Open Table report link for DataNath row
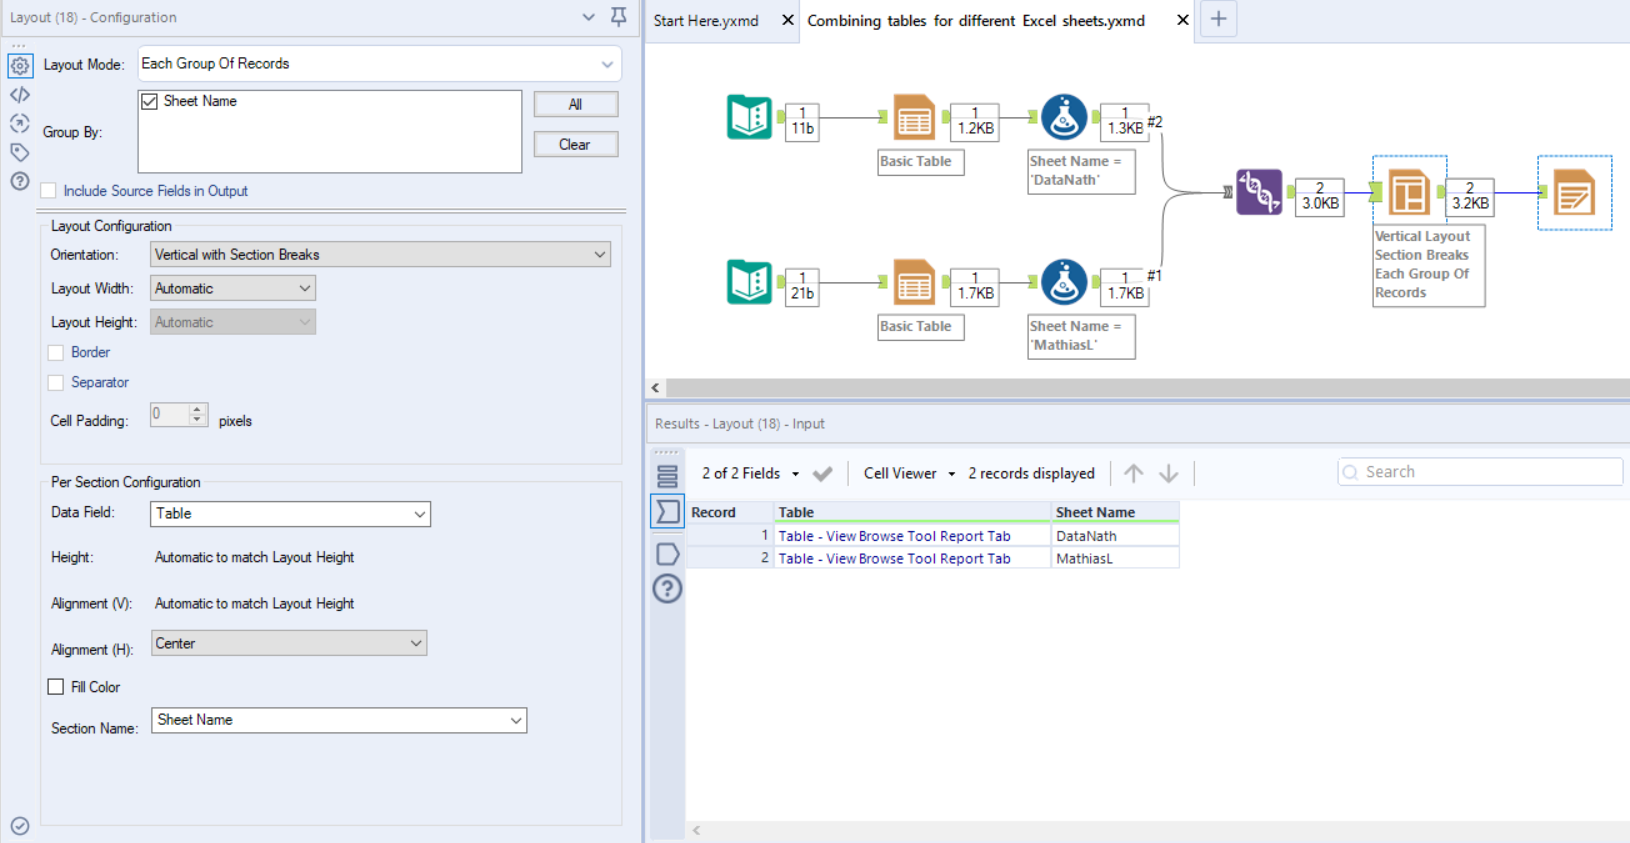Image resolution: width=1630 pixels, height=843 pixels. (894, 536)
